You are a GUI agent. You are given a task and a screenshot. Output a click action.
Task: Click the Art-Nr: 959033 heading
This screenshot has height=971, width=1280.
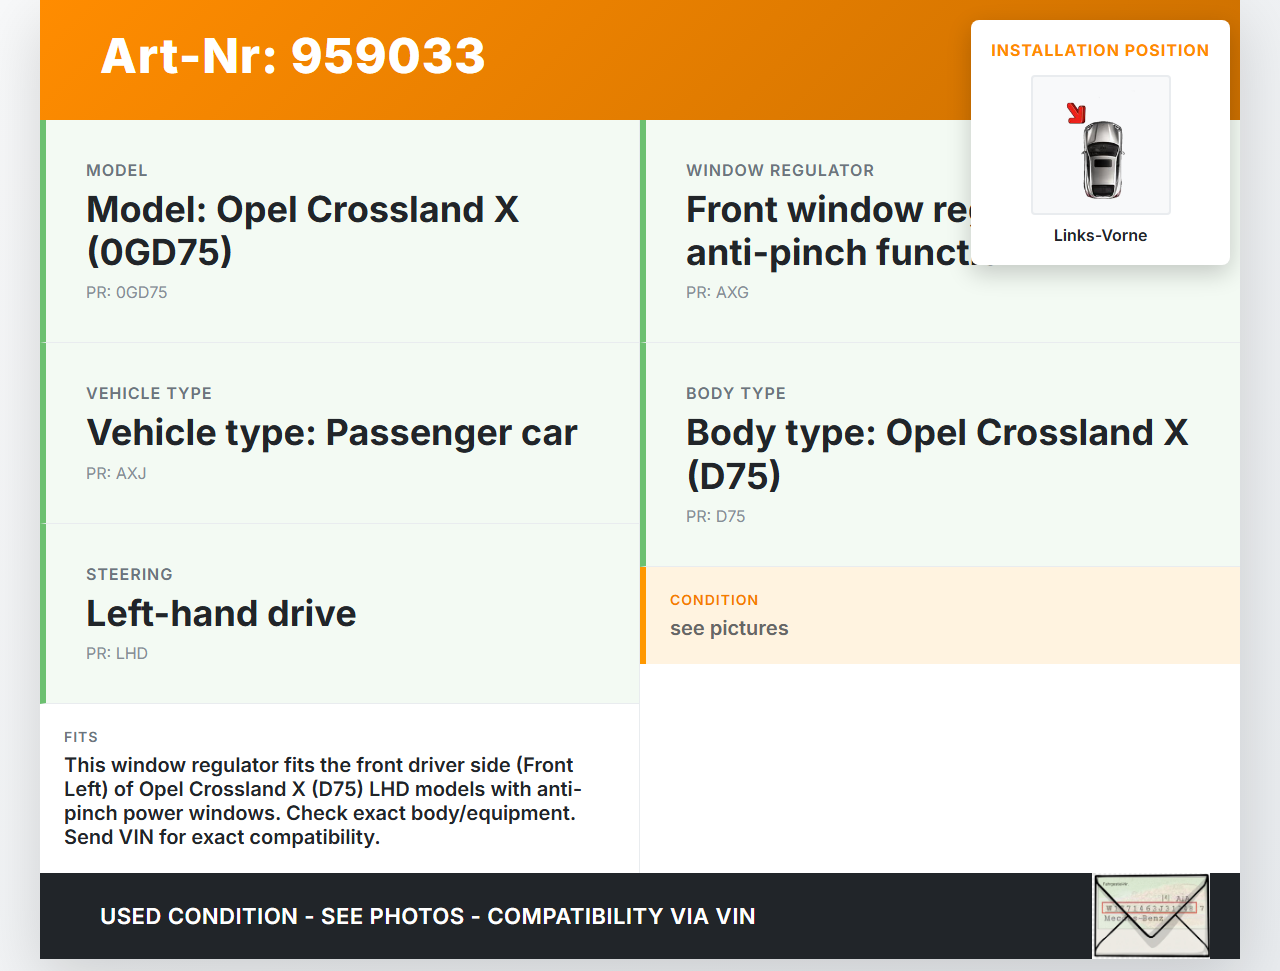[x=293, y=56]
